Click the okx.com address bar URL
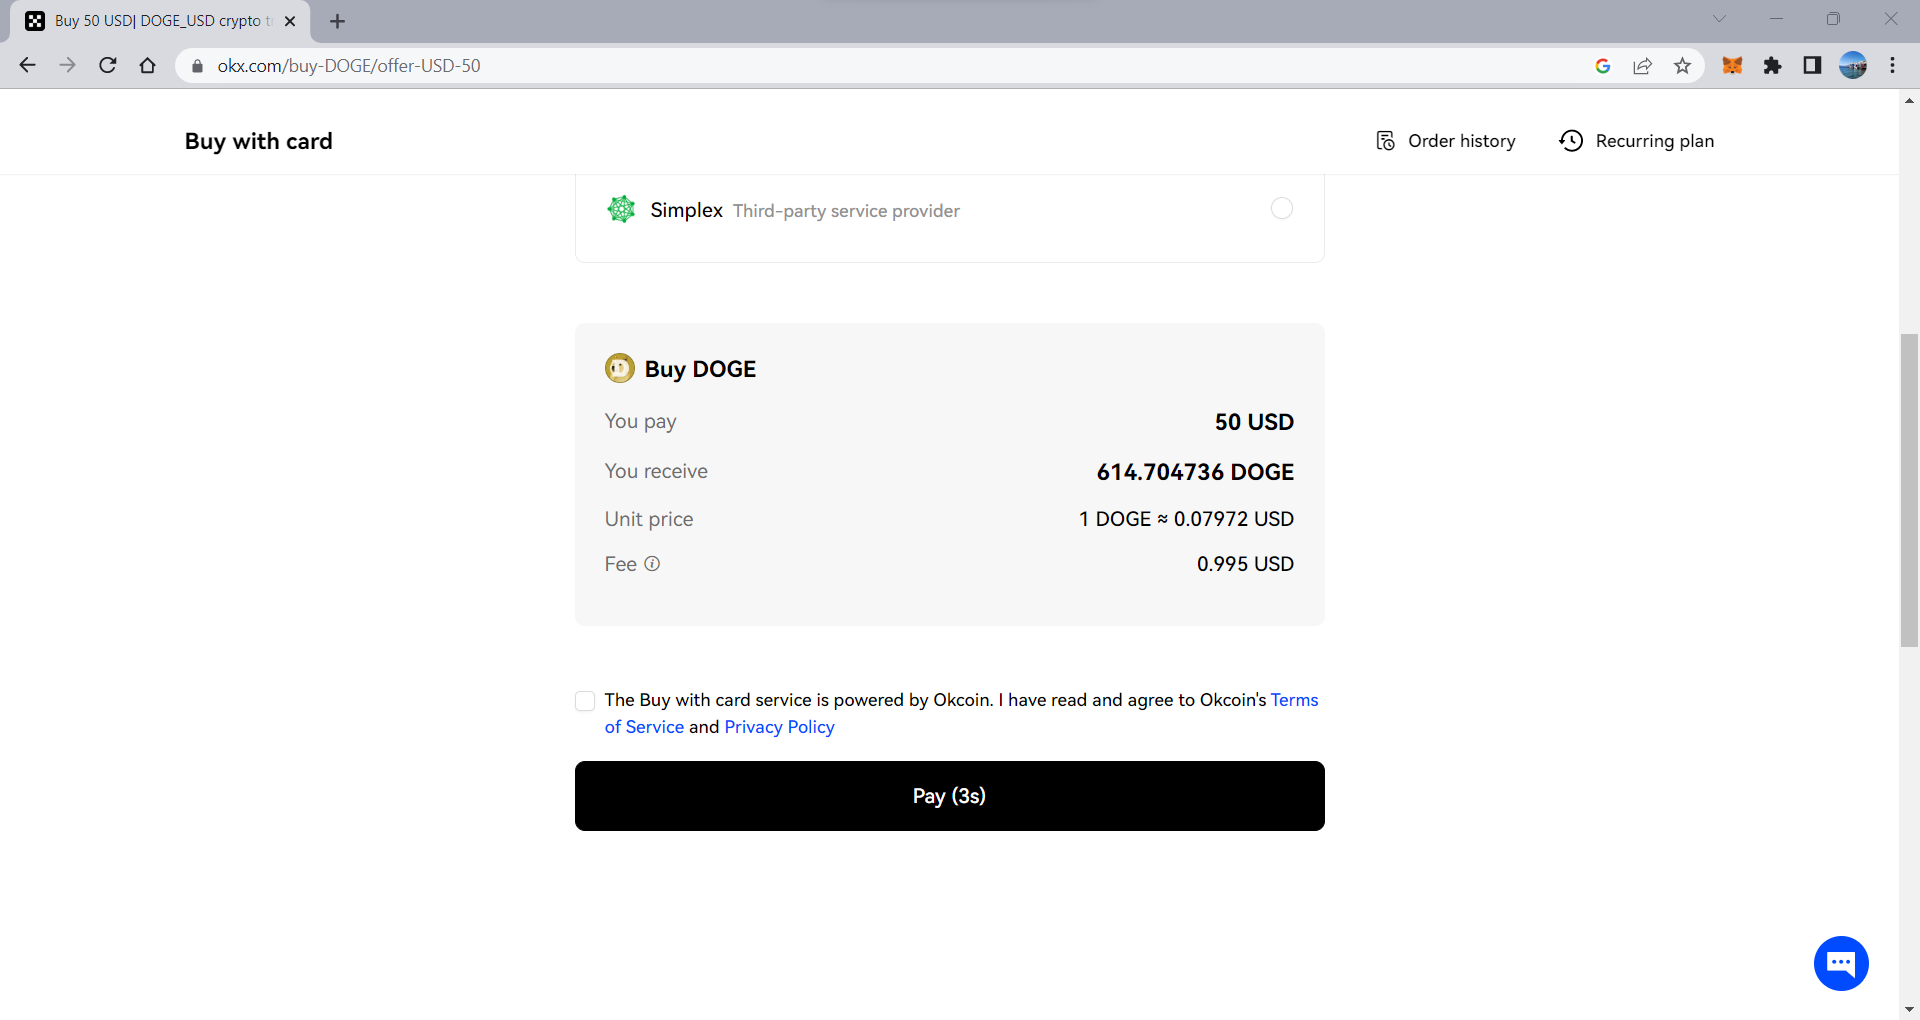Image resolution: width=1920 pixels, height=1020 pixels. point(349,66)
